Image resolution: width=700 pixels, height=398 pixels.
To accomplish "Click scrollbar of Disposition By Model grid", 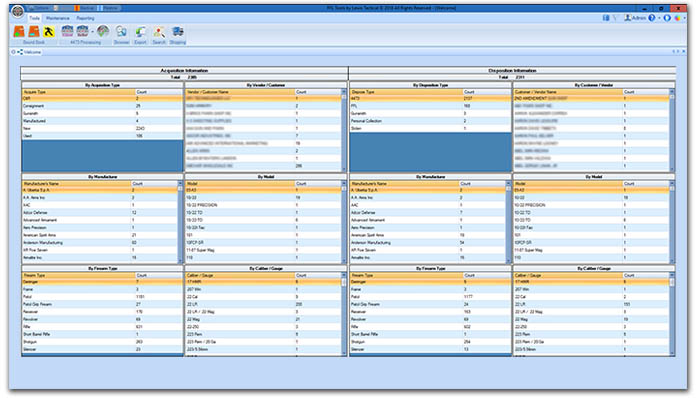I will point(672,222).
